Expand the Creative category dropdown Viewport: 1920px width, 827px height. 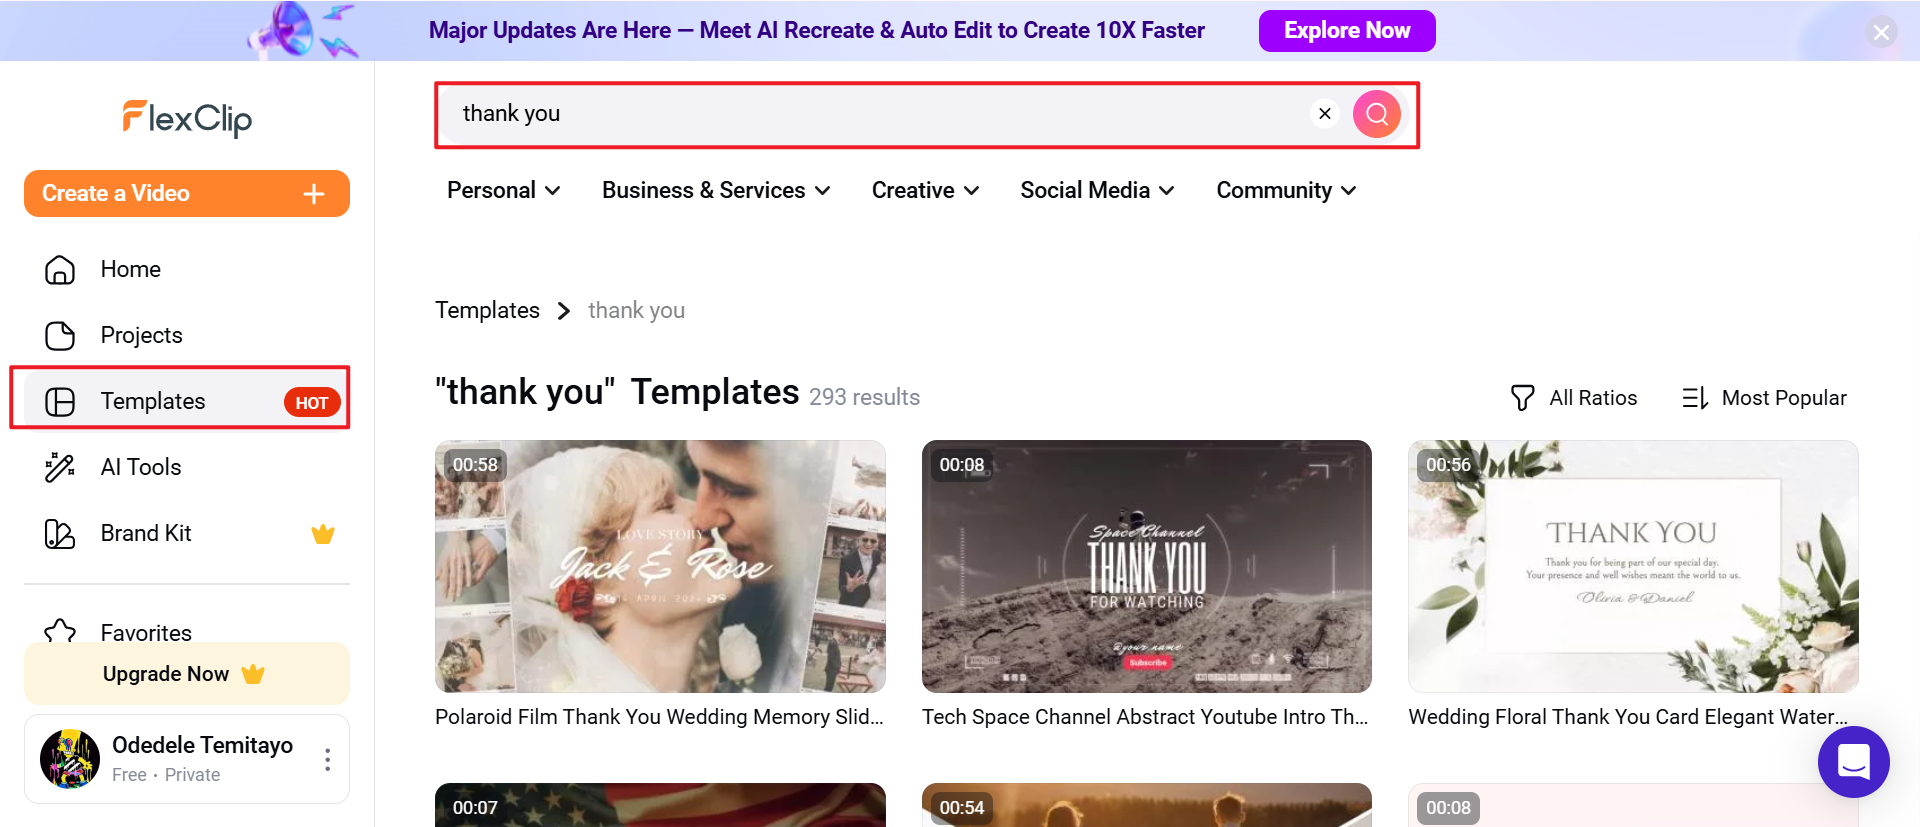pyautogui.click(x=926, y=191)
